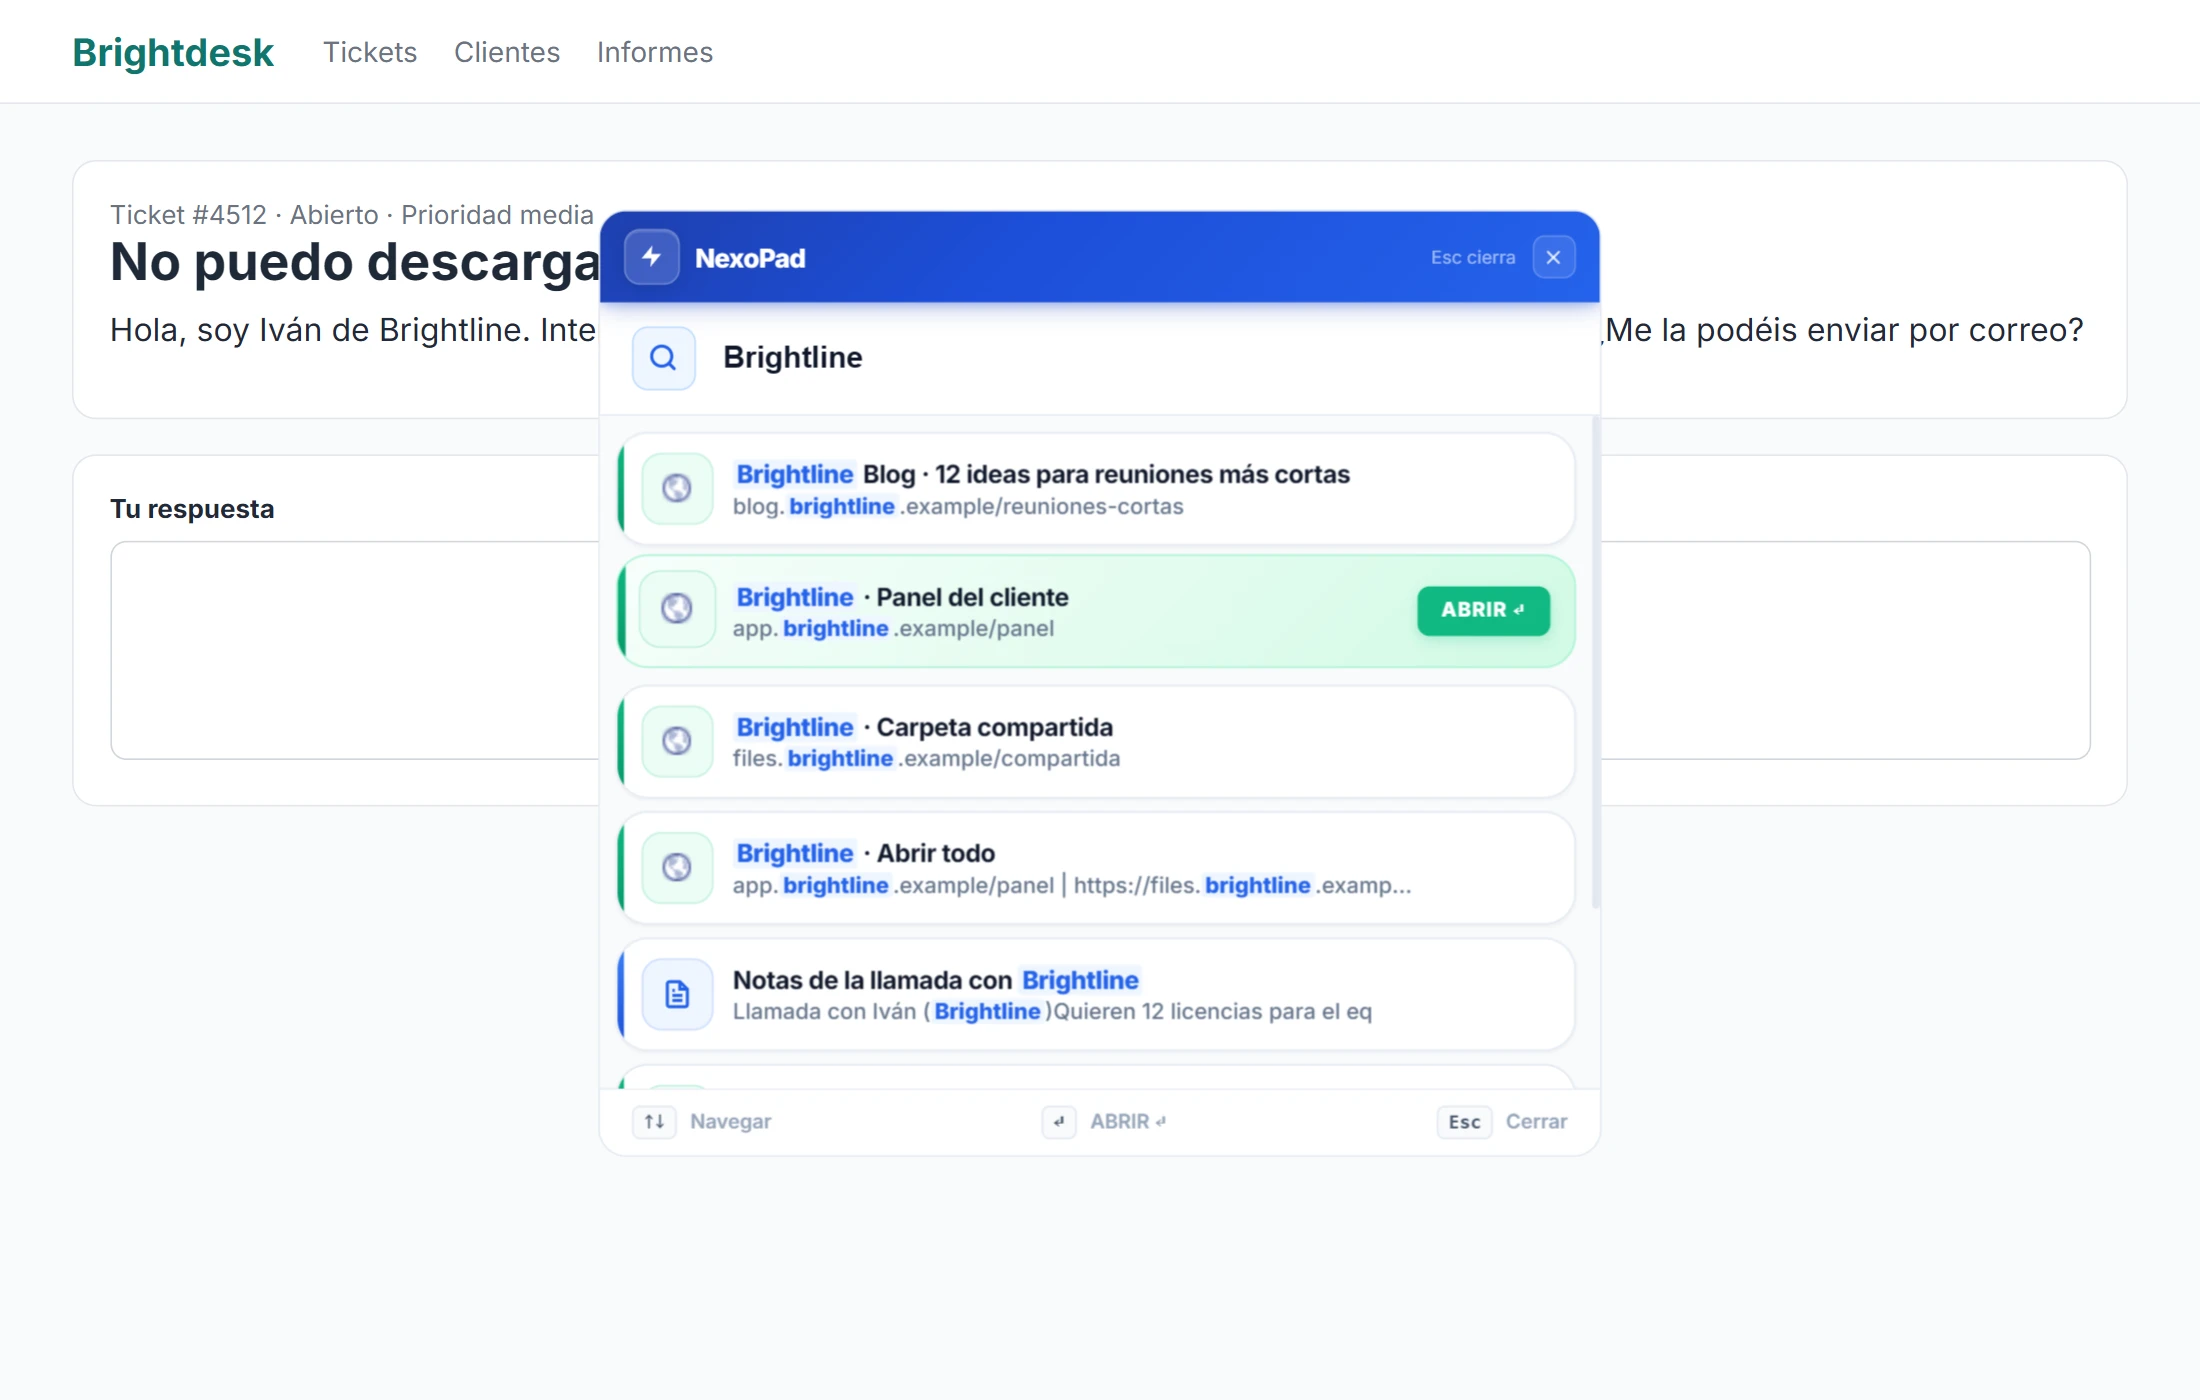Click the files.brightline.example/compartida URL
The image size is (2200, 1400).
pyautogui.click(x=926, y=759)
